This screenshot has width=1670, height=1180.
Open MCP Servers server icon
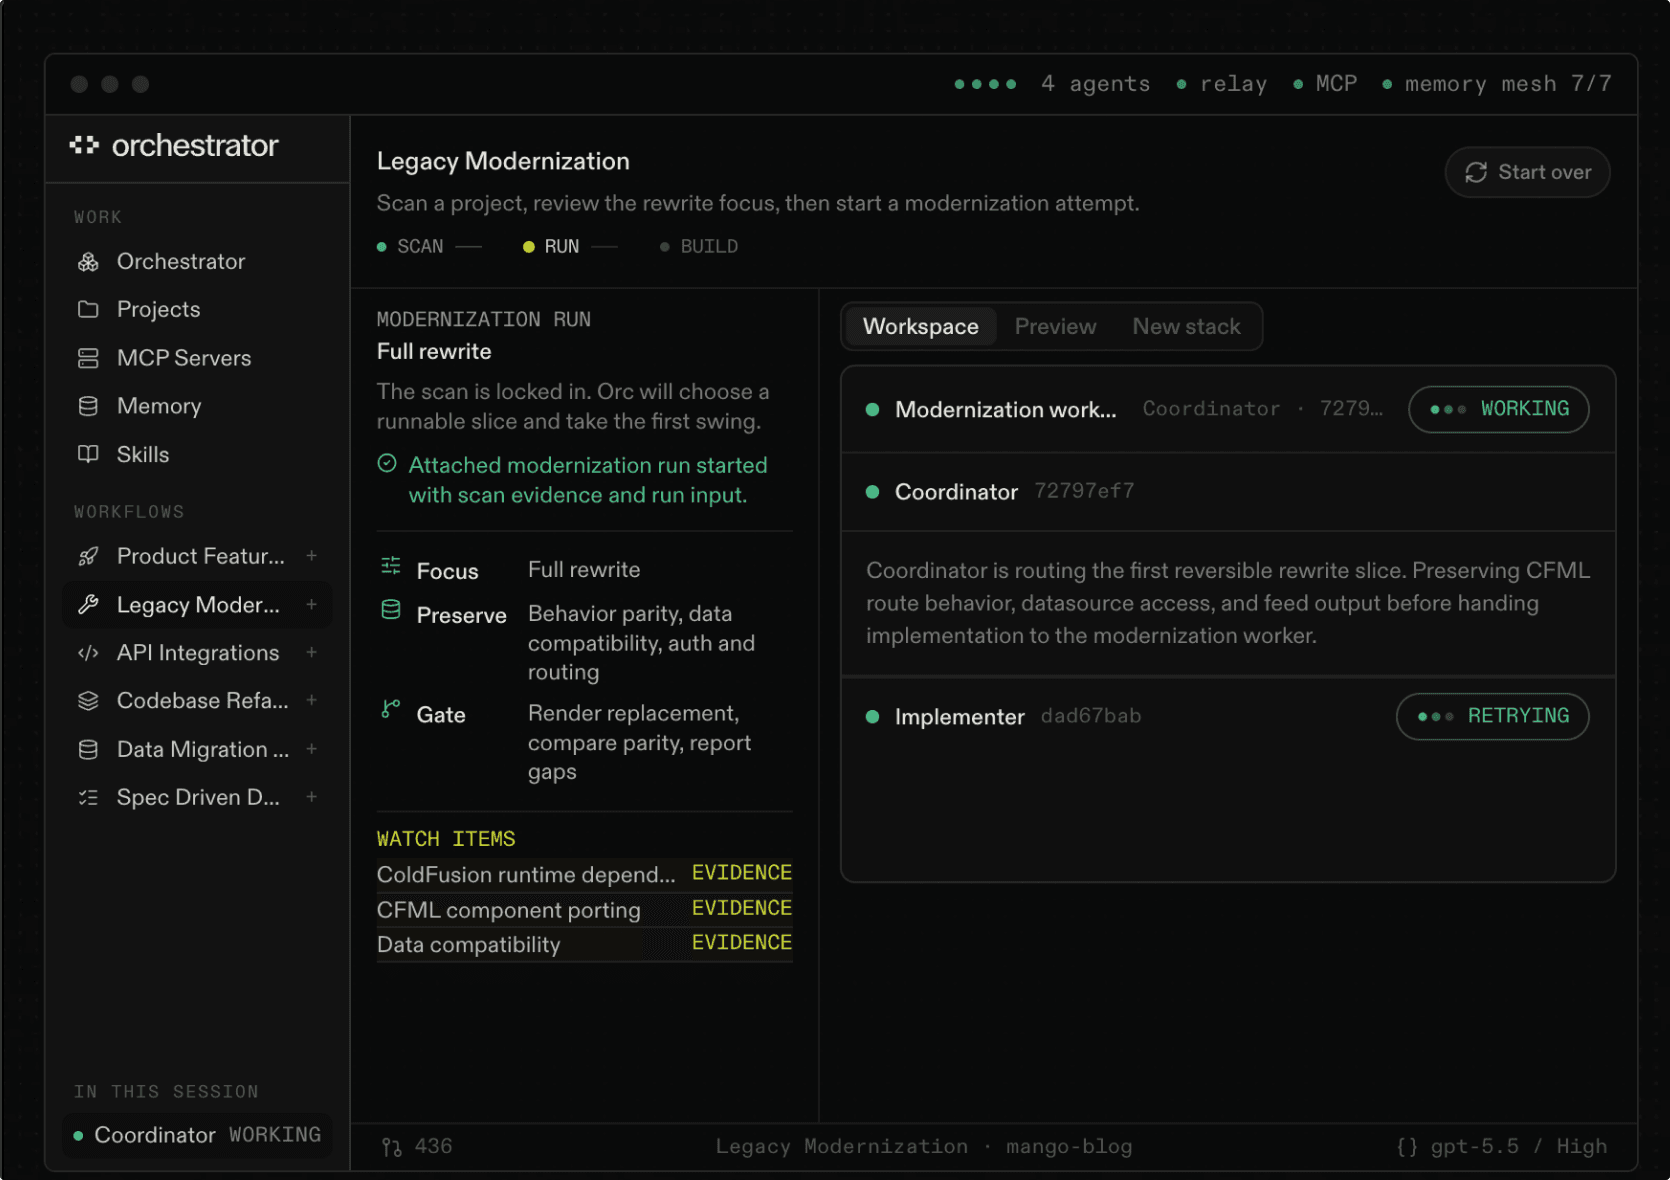(88, 358)
